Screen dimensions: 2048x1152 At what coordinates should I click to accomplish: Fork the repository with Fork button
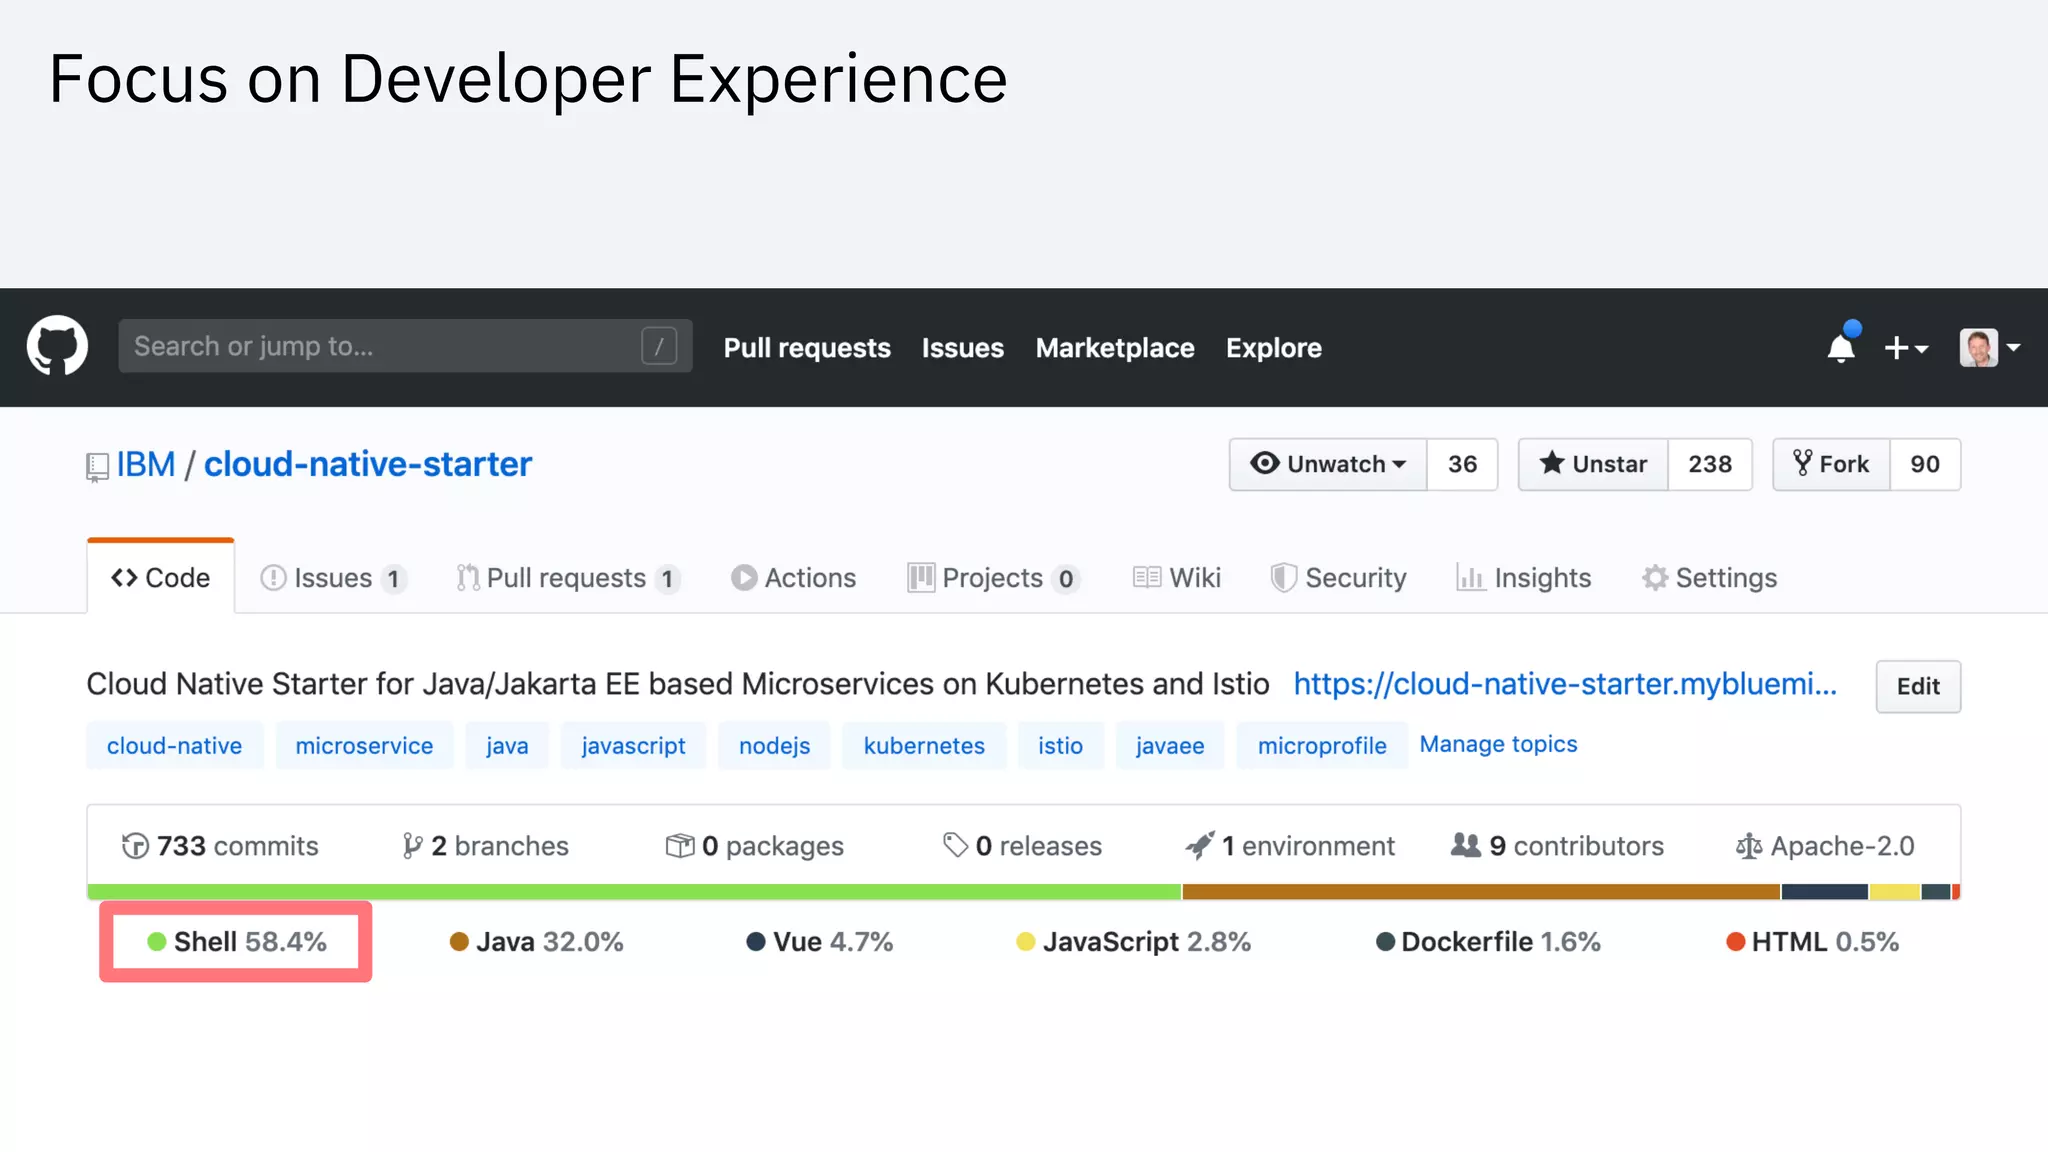[1831, 464]
